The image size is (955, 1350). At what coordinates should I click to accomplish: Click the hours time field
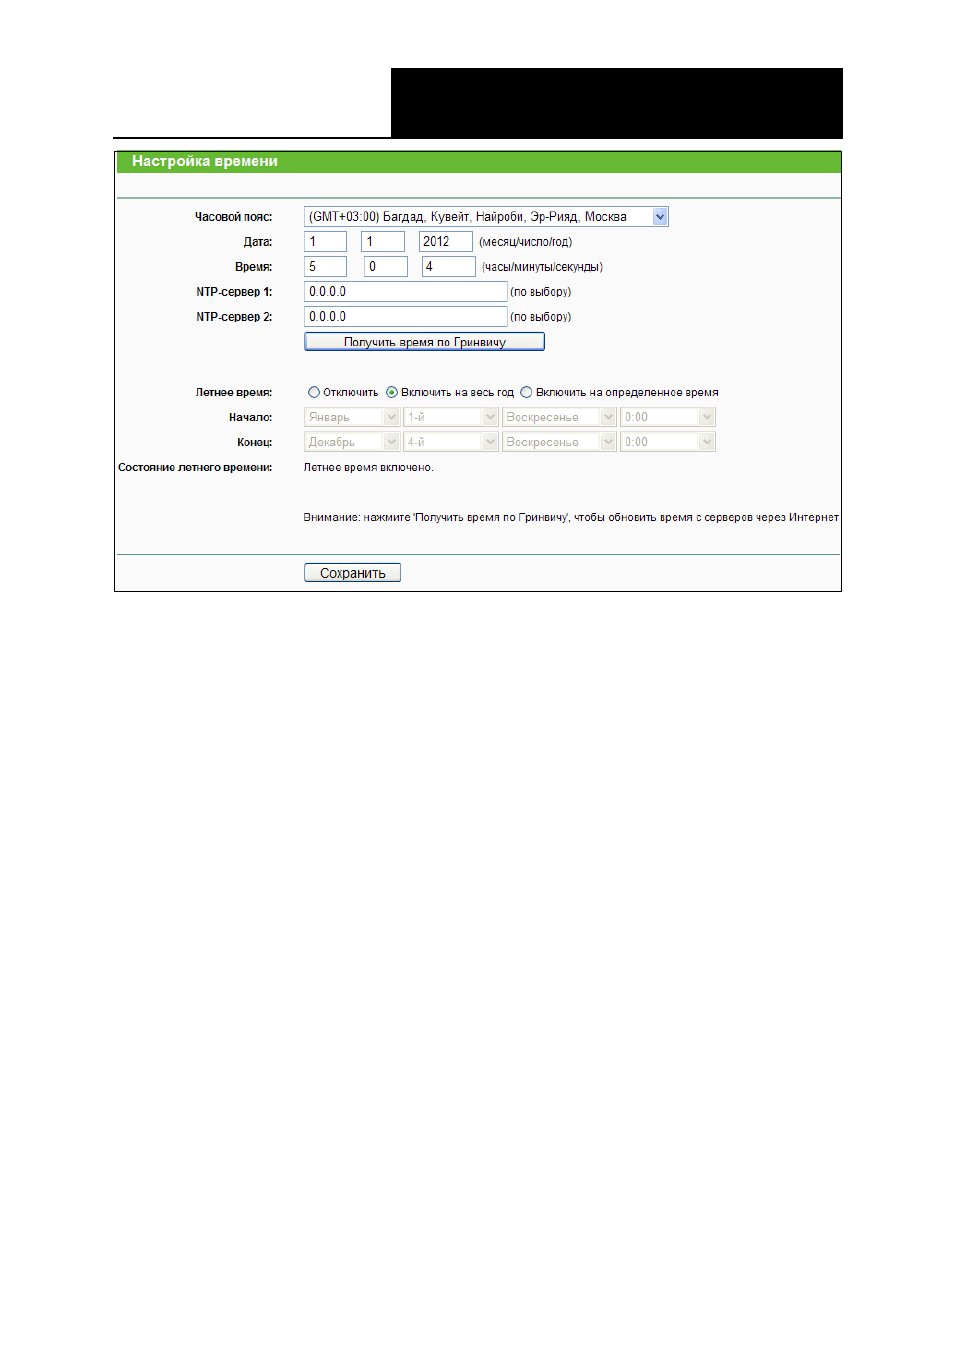pos(325,267)
